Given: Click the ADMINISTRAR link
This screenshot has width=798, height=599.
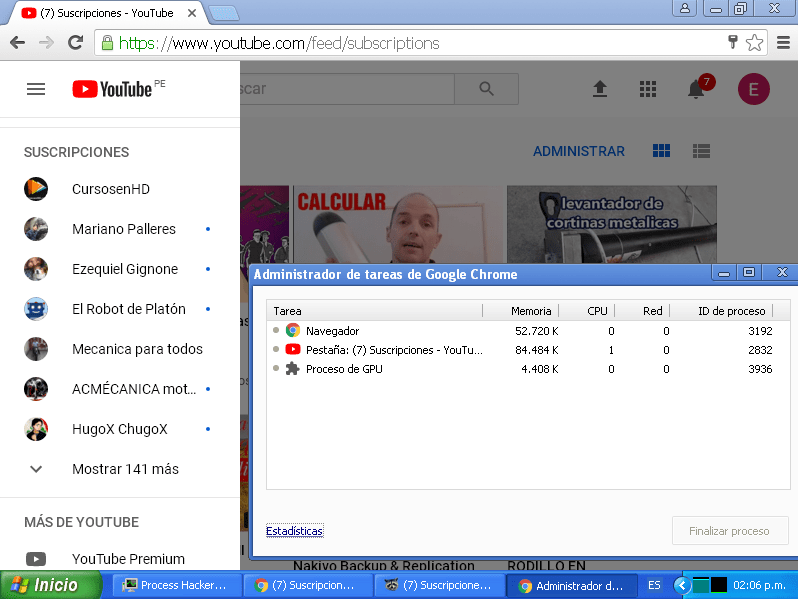Looking at the screenshot, I should tap(579, 151).
